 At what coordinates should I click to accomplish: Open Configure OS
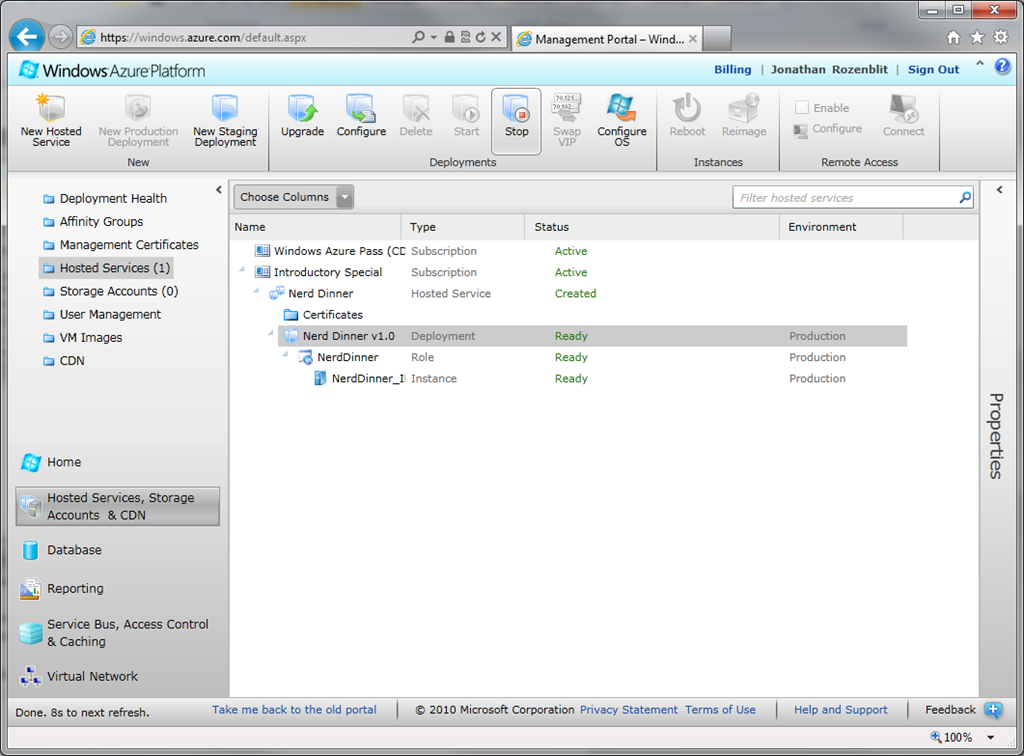621,118
